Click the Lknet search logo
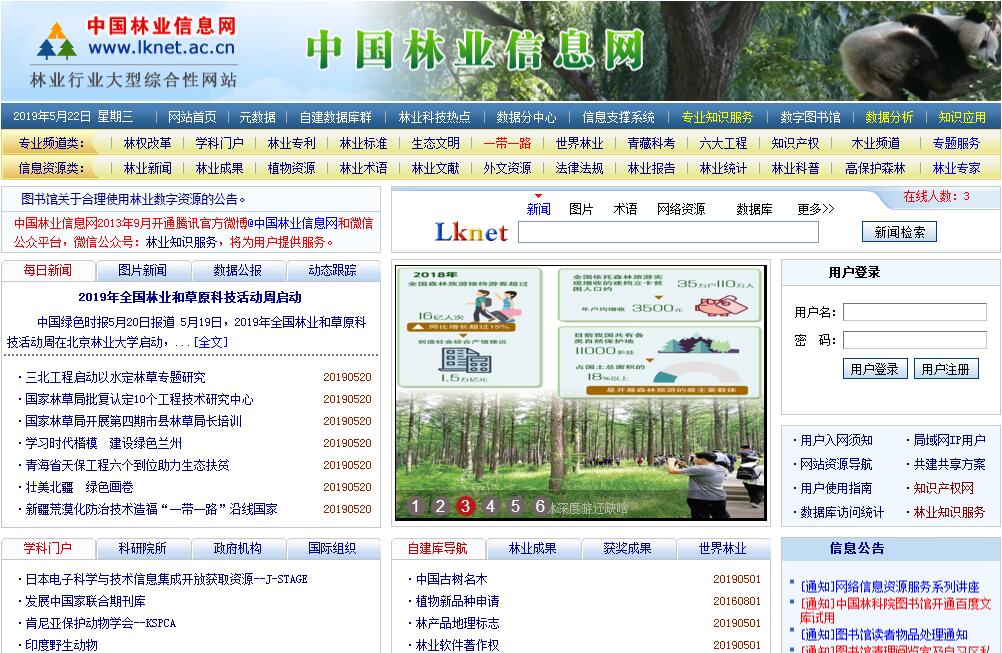This screenshot has width=1002, height=653. [x=471, y=232]
